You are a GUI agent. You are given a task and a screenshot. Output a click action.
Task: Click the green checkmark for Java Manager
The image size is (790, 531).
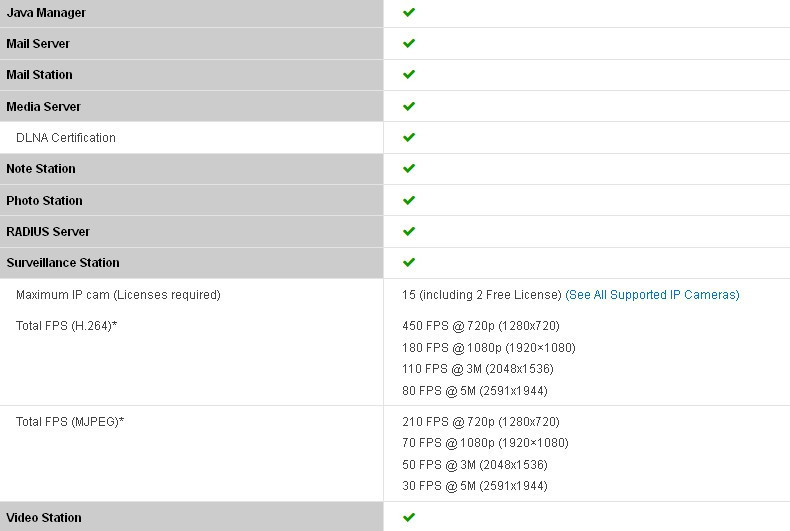pyautogui.click(x=409, y=12)
